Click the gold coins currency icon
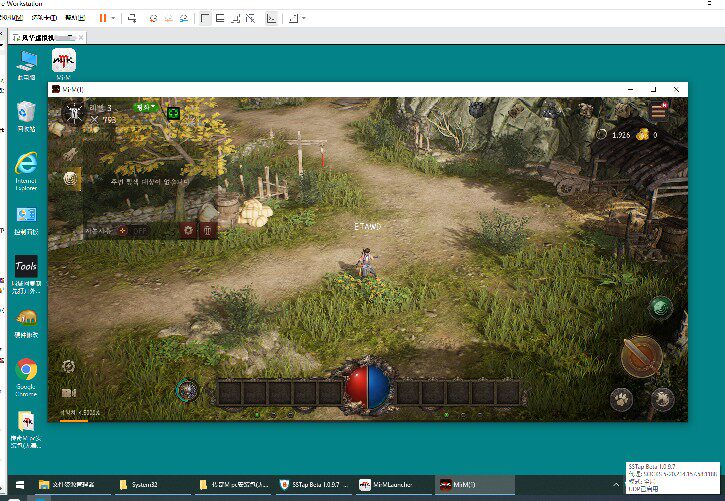Viewport: 725px width, 501px height. tap(643, 134)
